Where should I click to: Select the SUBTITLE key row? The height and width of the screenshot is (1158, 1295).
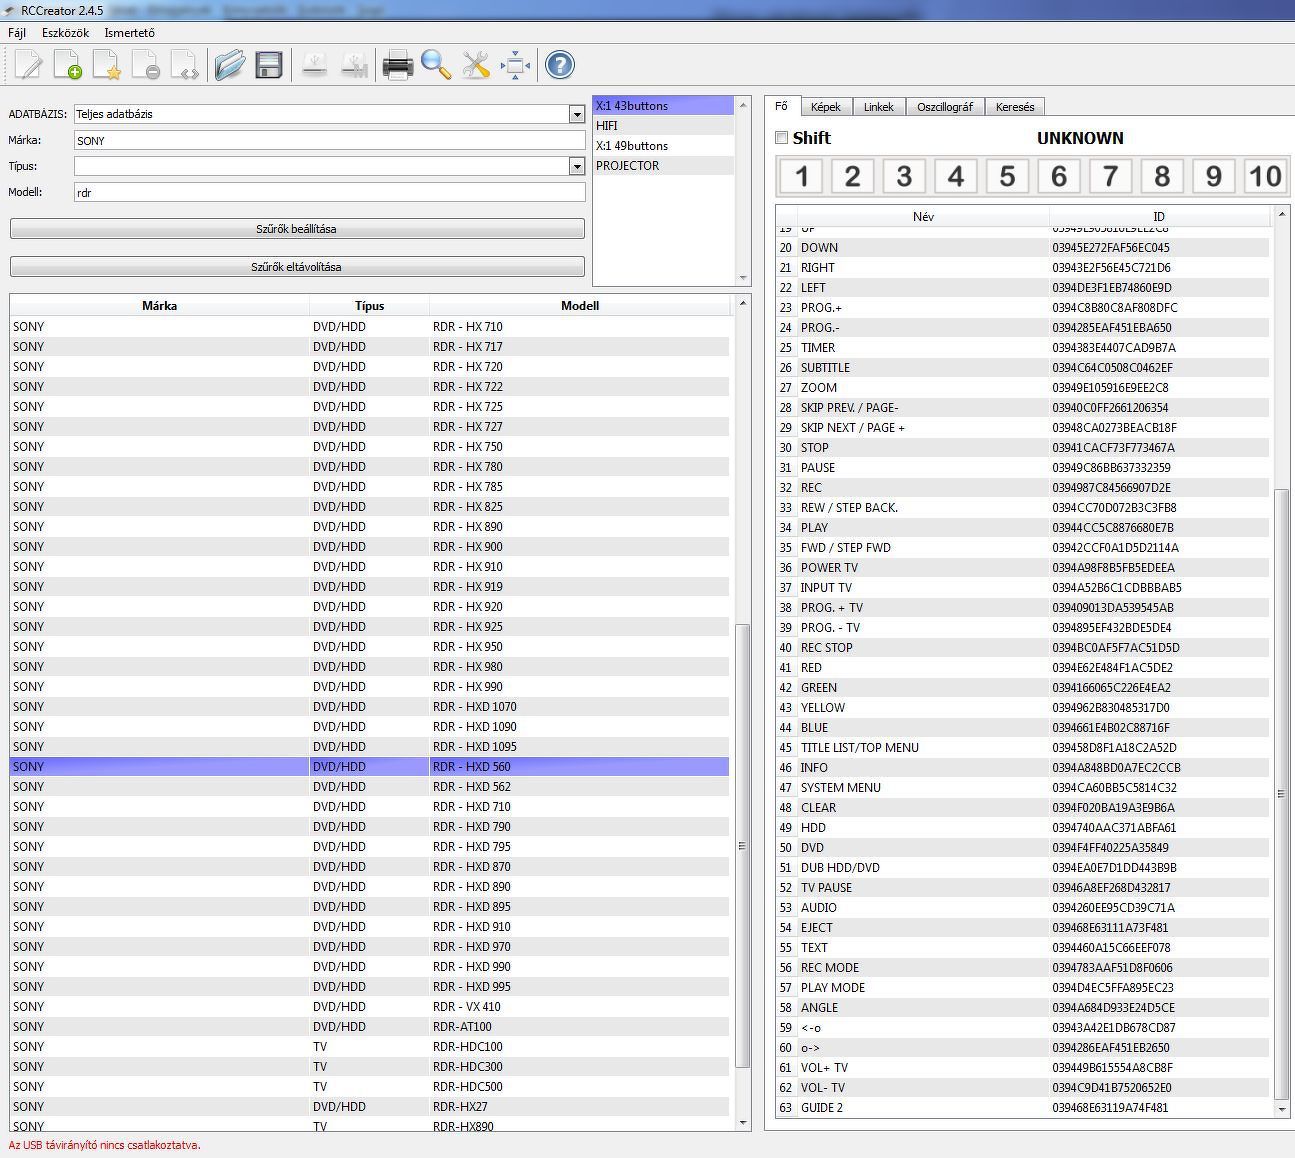pyautogui.click(x=1023, y=368)
